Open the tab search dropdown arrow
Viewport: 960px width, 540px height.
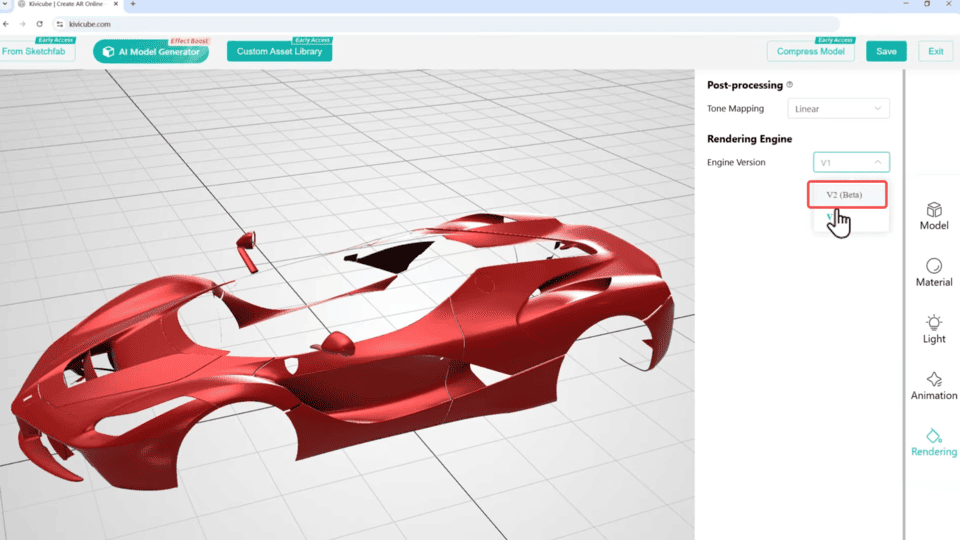[x=5, y=4]
